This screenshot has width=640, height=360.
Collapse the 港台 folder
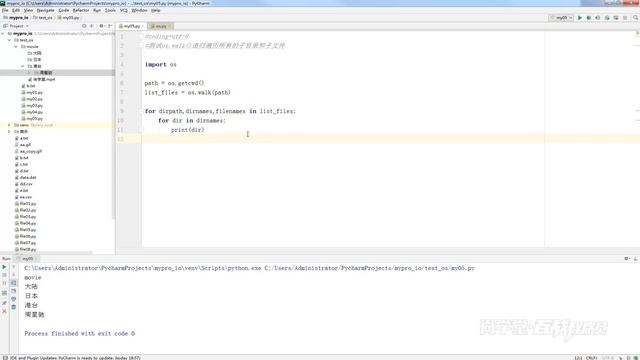click(x=23, y=66)
